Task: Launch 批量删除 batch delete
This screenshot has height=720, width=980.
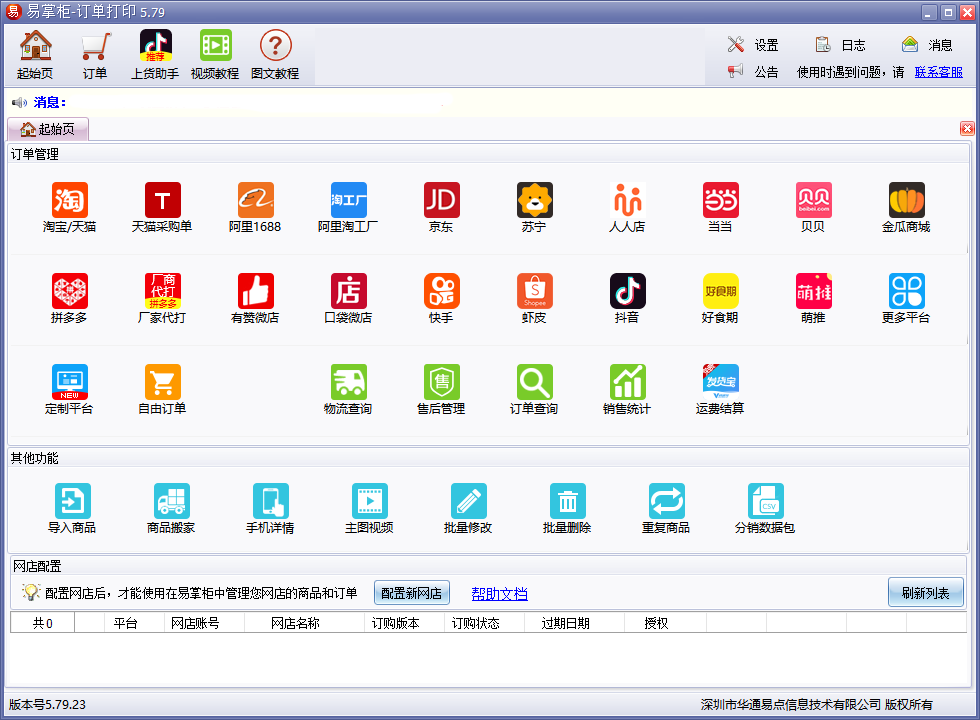Action: (568, 508)
